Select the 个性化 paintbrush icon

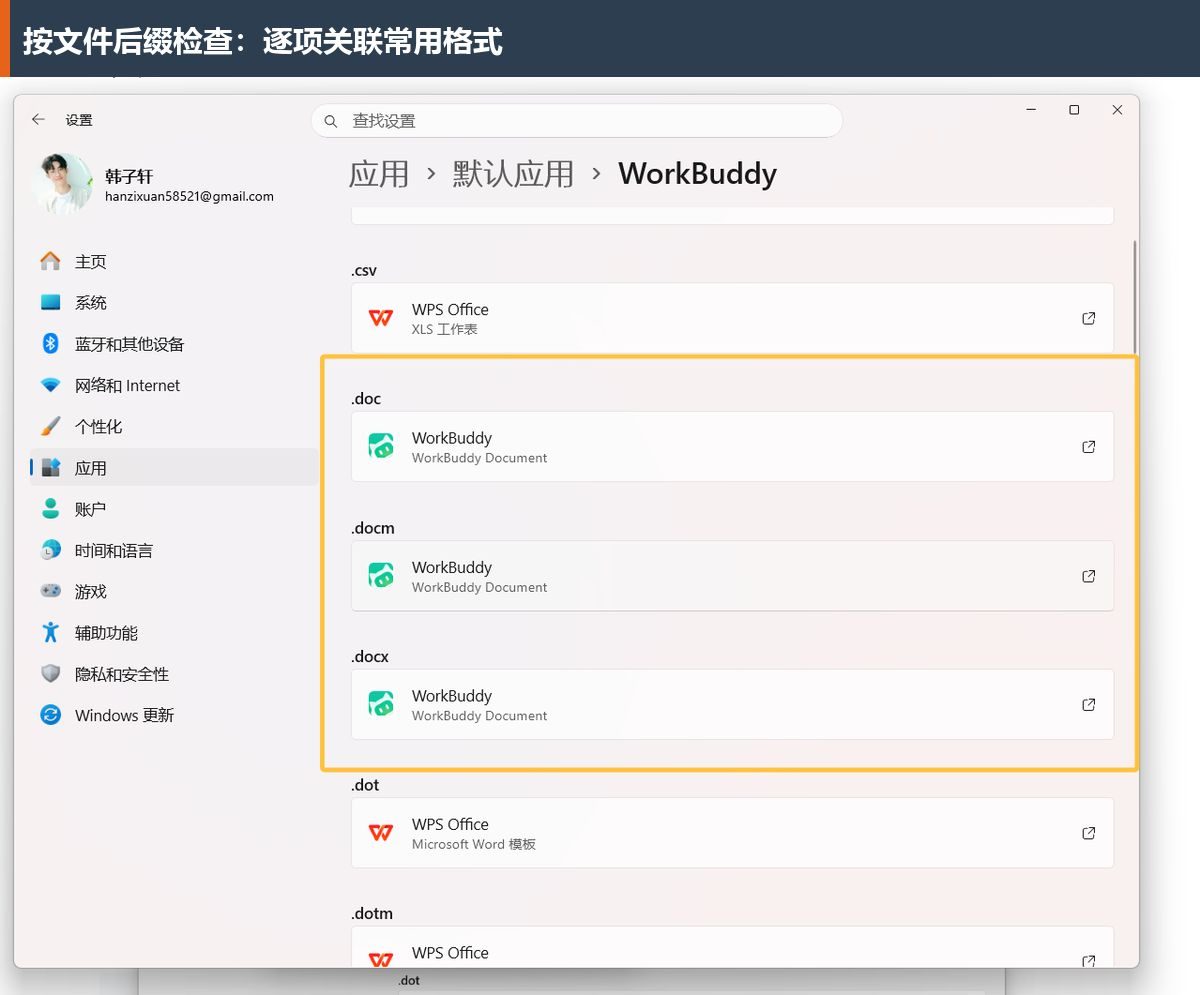[x=50, y=426]
